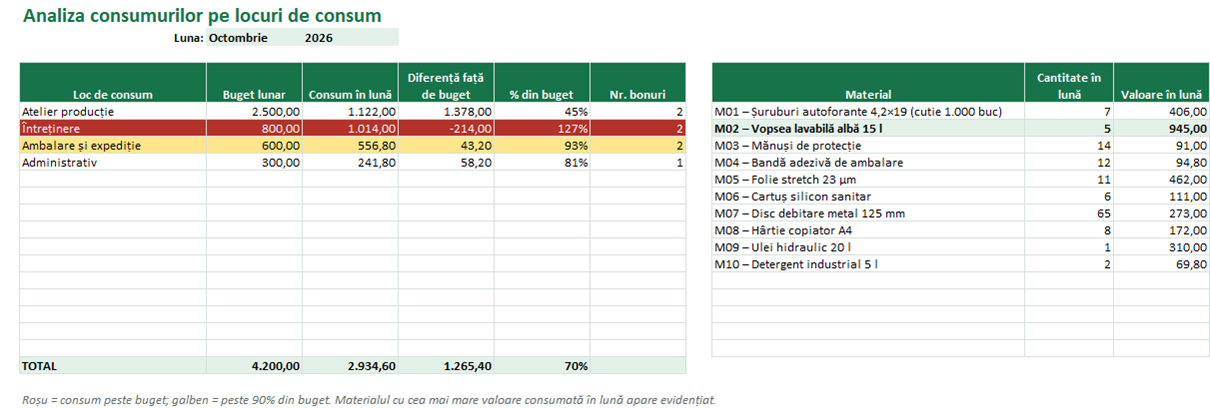Select the year cell '2026'
The width and height of the screenshot is (1210, 408).
coord(350,38)
